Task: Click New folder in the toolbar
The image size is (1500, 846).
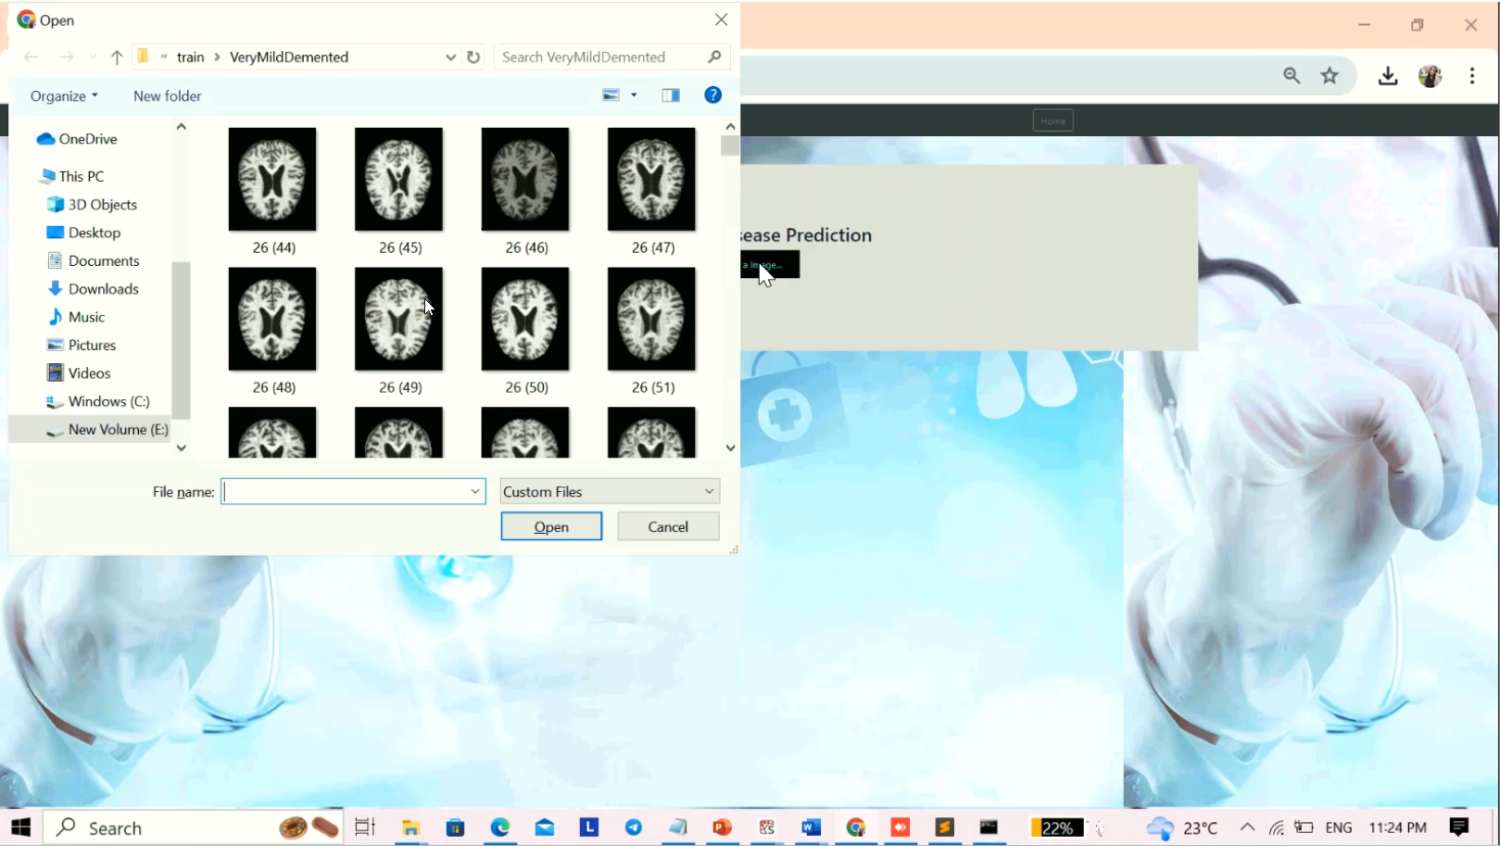Action: coord(167,96)
